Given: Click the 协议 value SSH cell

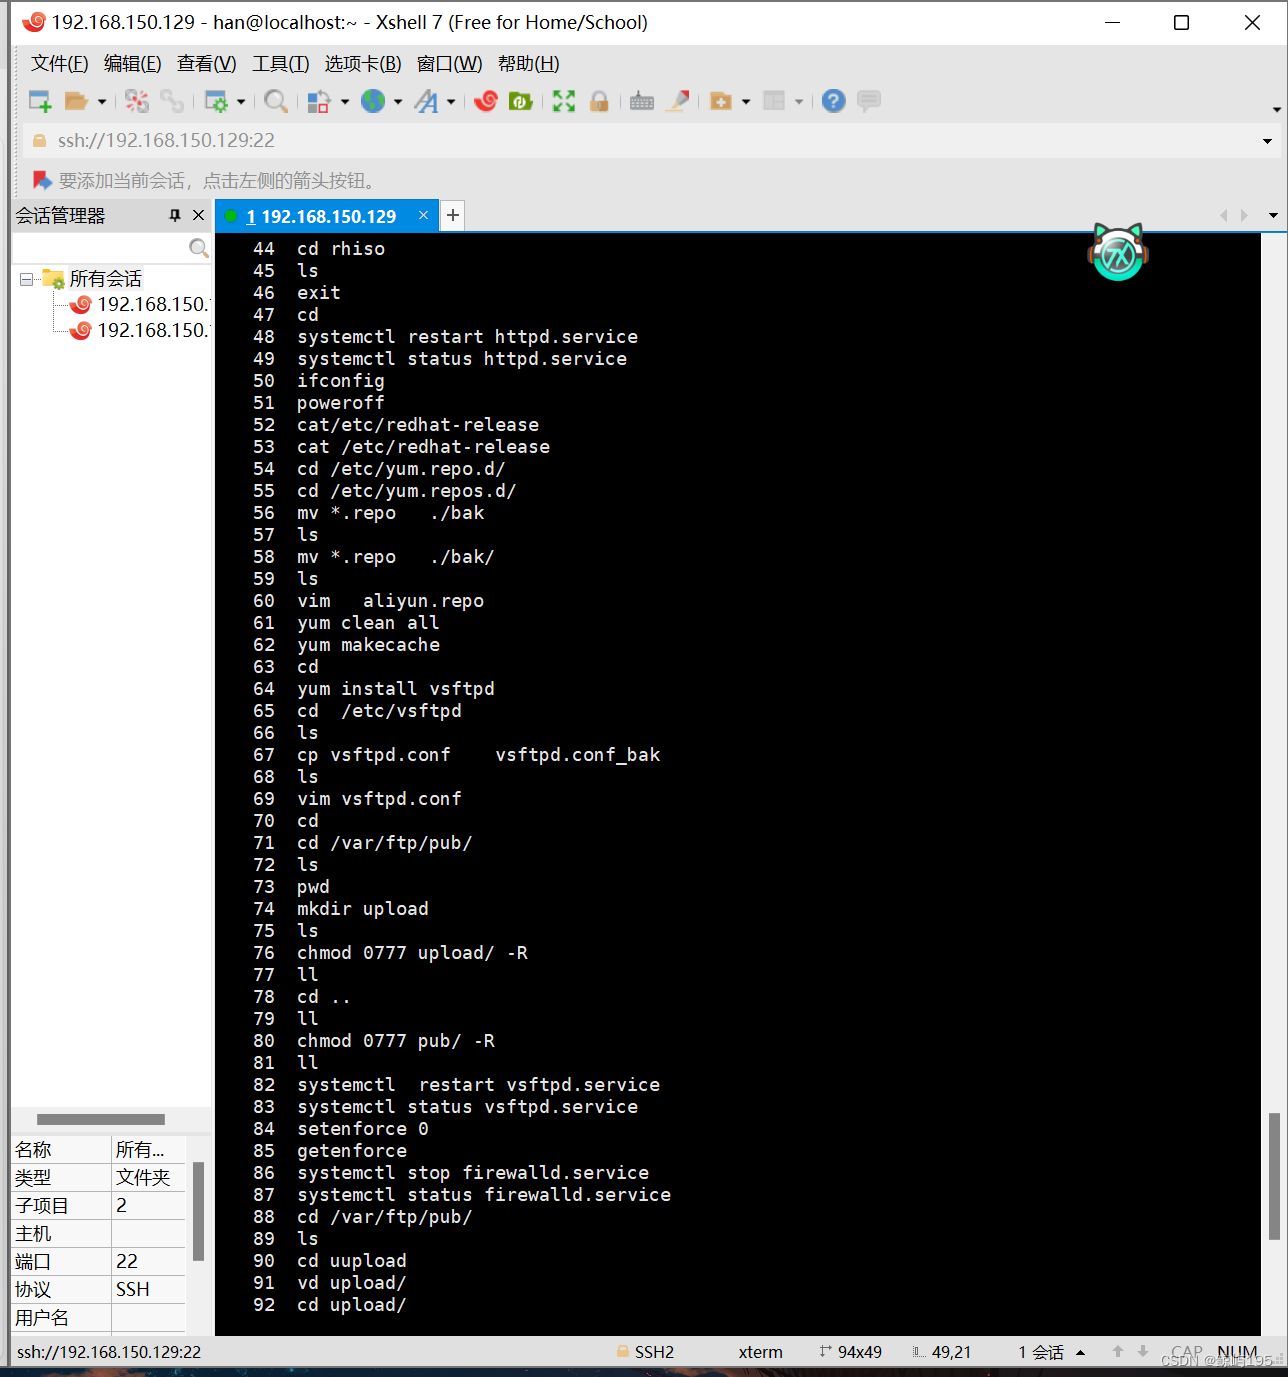Looking at the screenshot, I should (149, 1290).
